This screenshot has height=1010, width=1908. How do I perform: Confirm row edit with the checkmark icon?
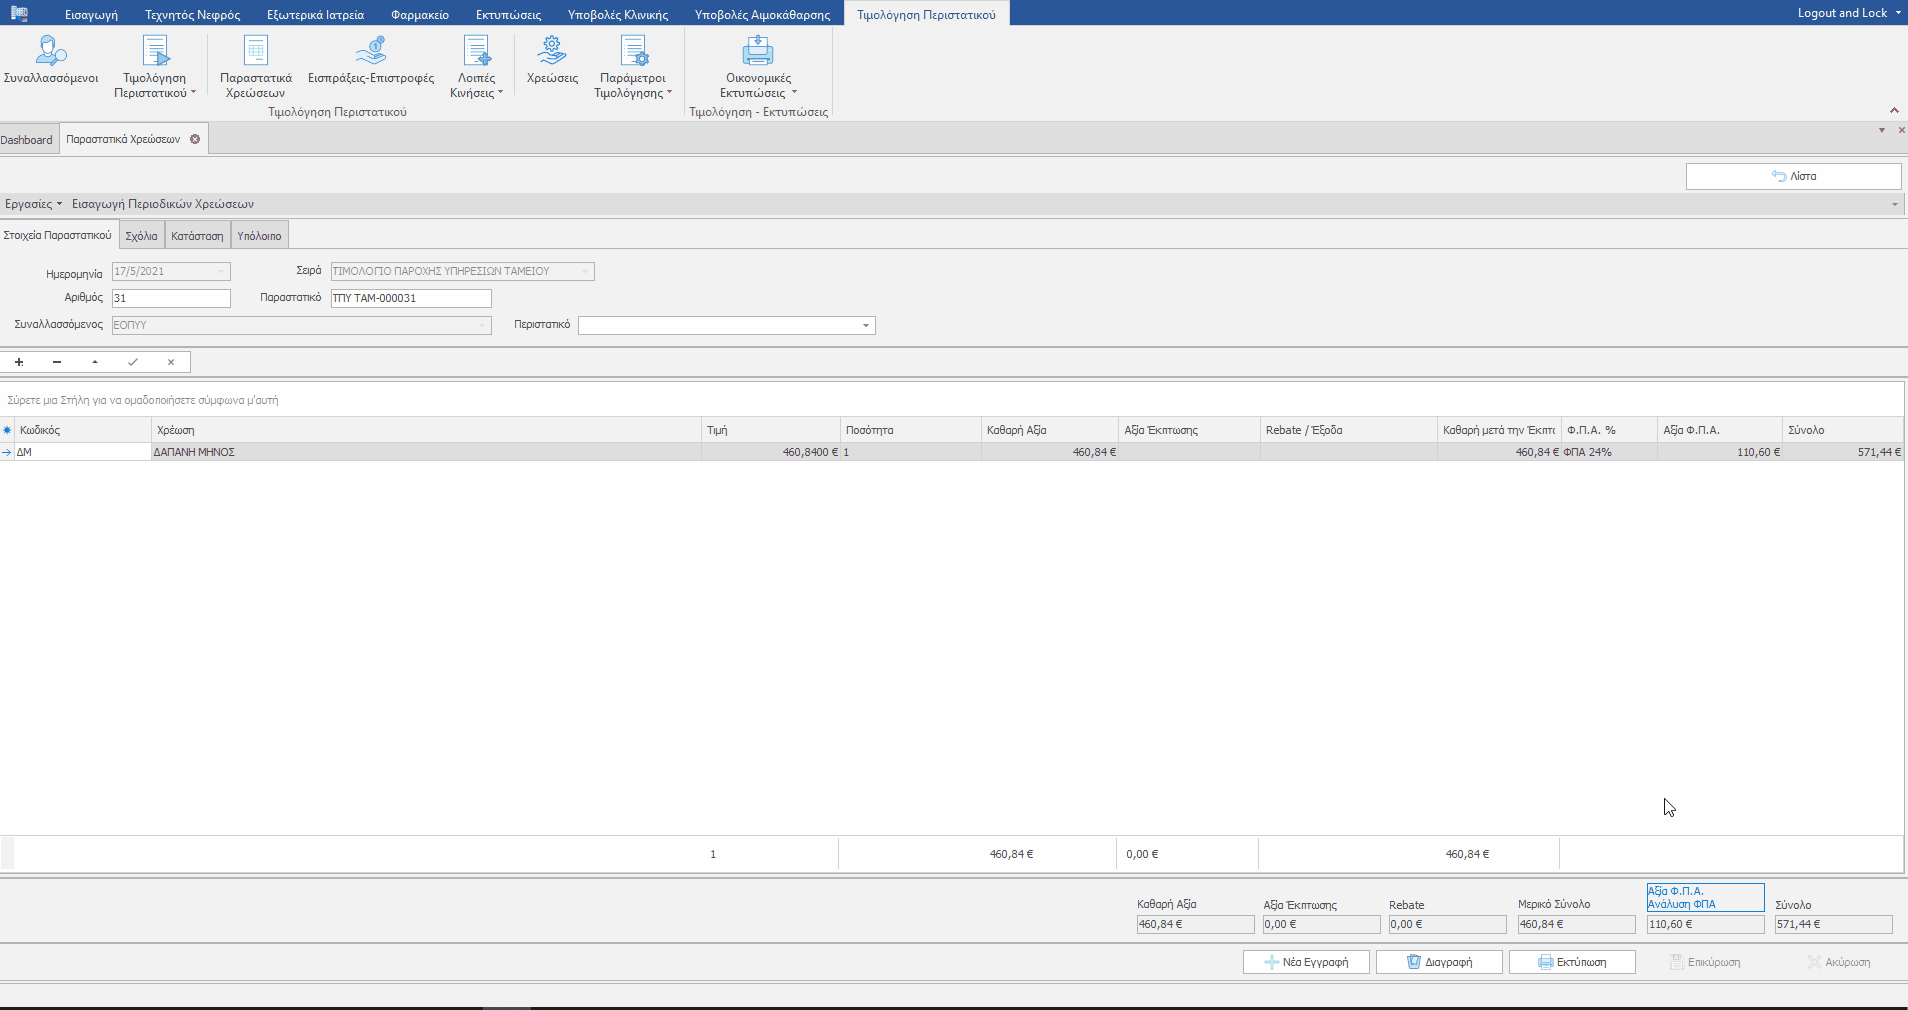point(133,362)
